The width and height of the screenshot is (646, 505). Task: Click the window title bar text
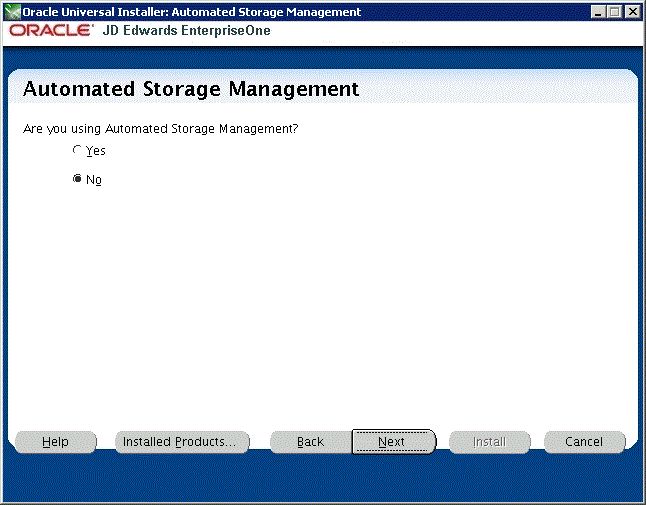click(185, 12)
